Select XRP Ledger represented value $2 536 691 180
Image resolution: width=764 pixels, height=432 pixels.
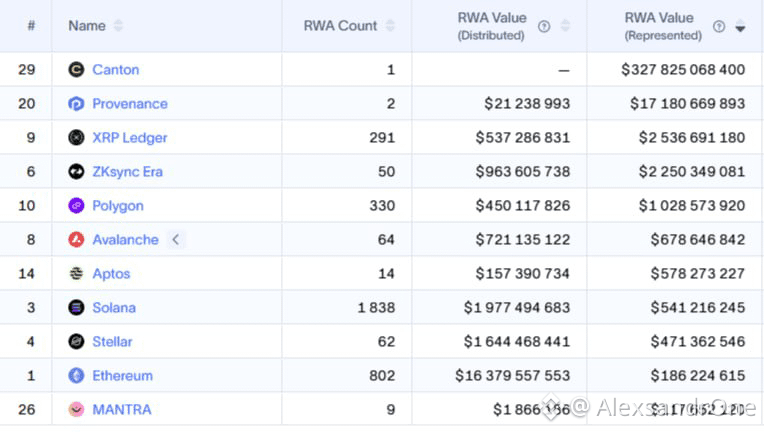coord(692,138)
